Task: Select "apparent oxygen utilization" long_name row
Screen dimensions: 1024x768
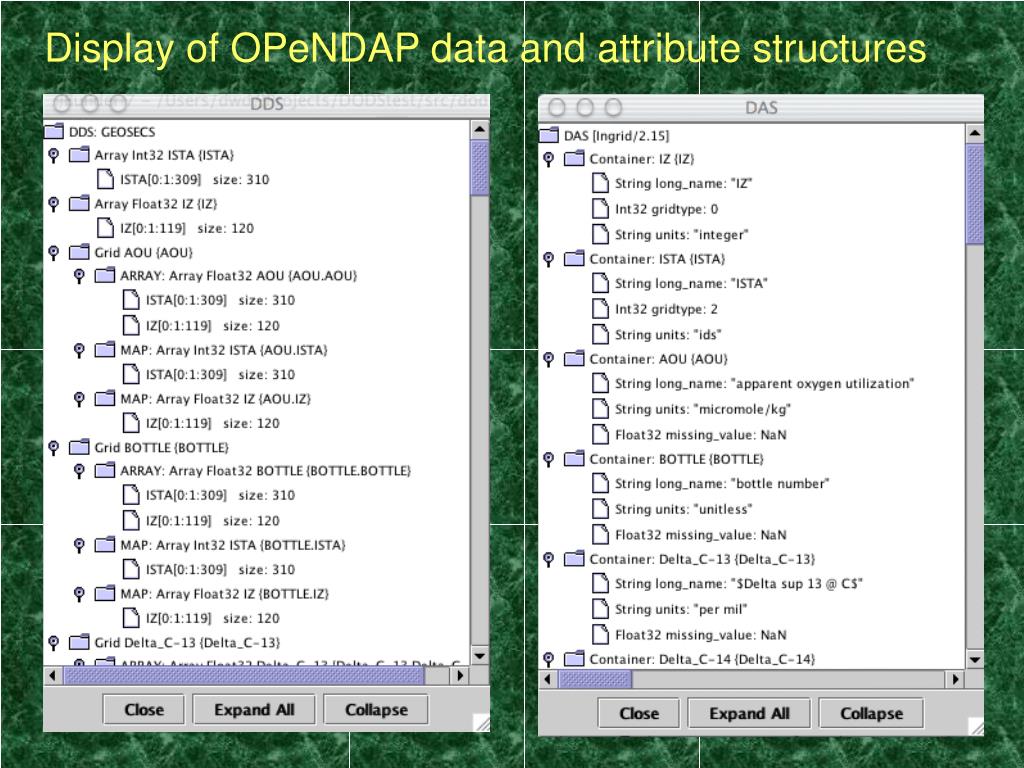Action: point(764,383)
